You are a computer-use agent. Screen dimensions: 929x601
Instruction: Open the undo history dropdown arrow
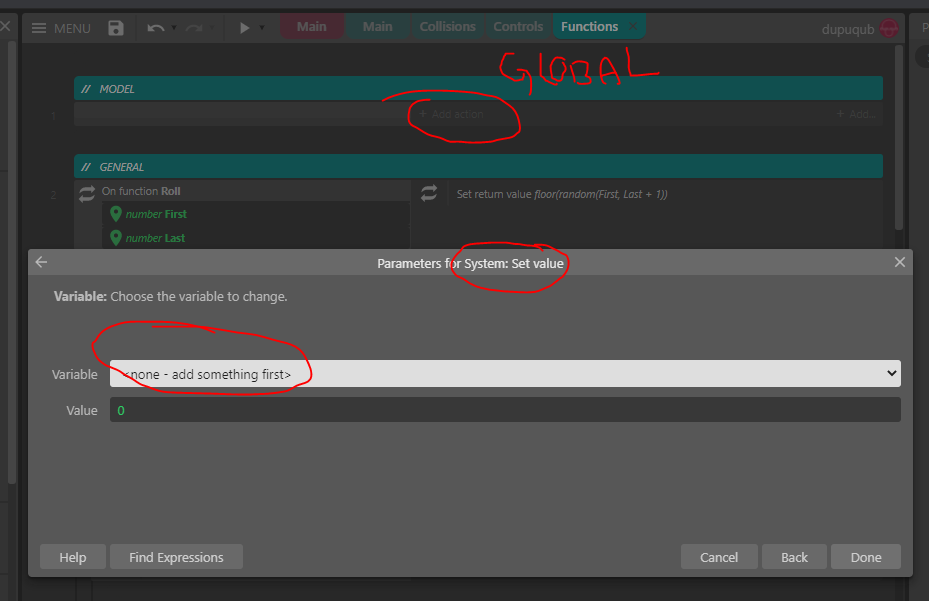click(x=174, y=28)
